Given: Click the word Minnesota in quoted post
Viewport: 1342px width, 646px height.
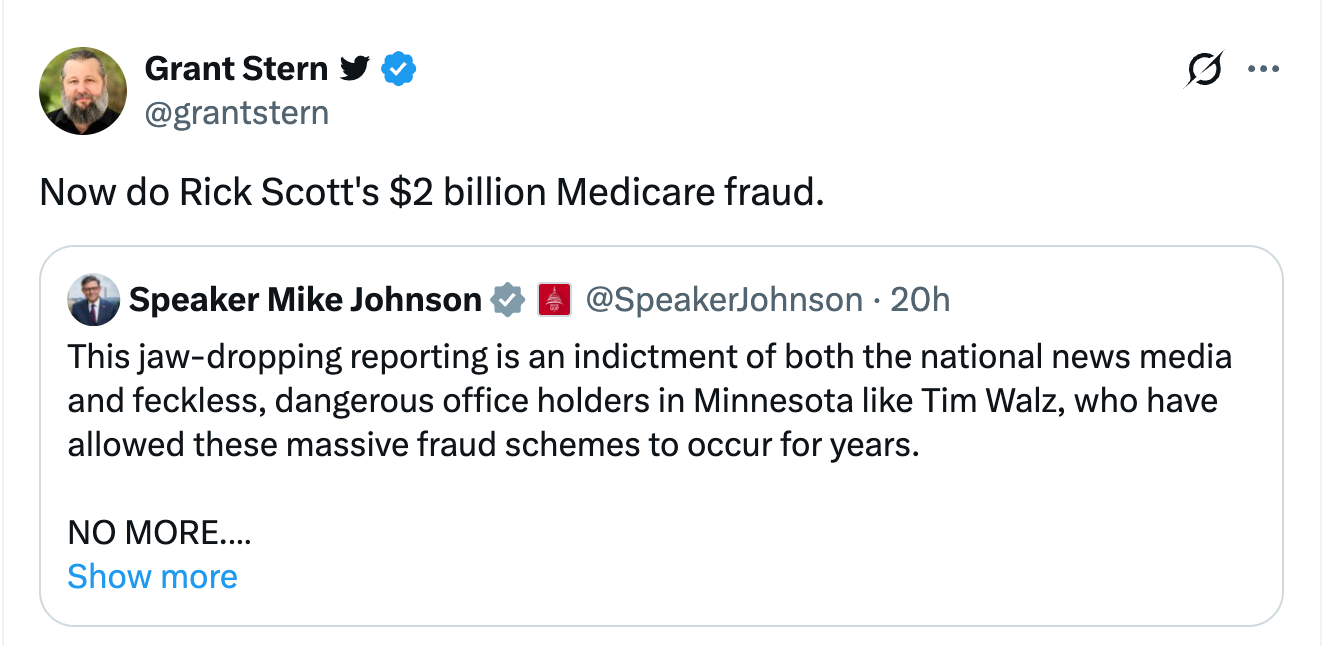Looking at the screenshot, I should tap(779, 401).
